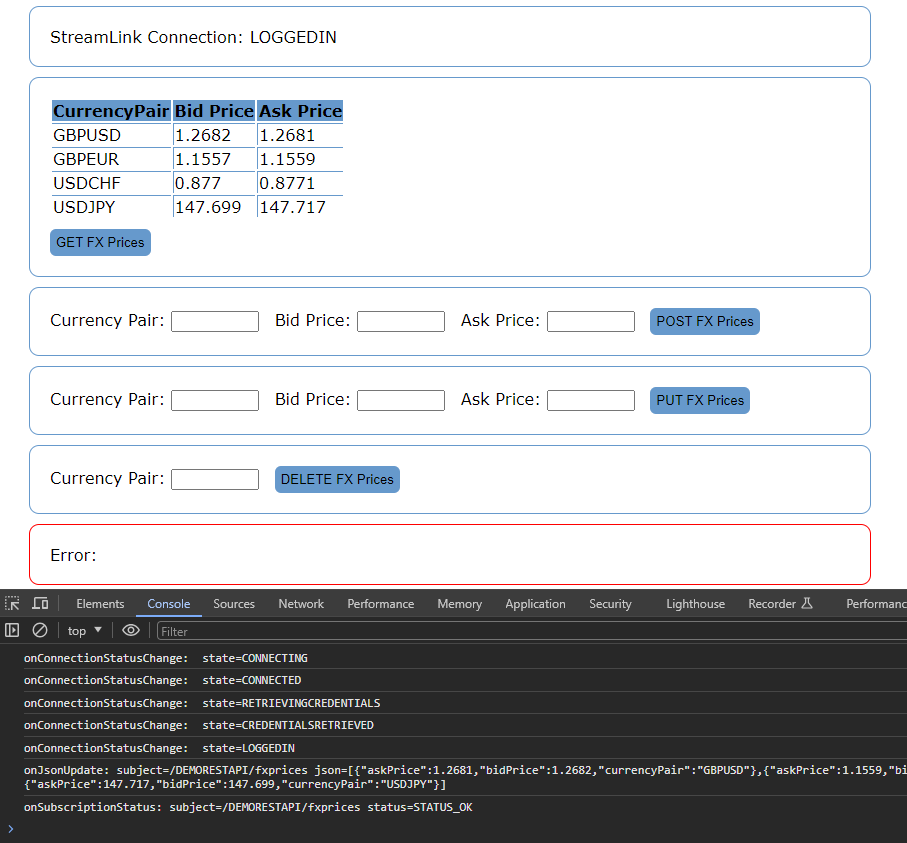Click the CurrencyPair column header

point(112,111)
